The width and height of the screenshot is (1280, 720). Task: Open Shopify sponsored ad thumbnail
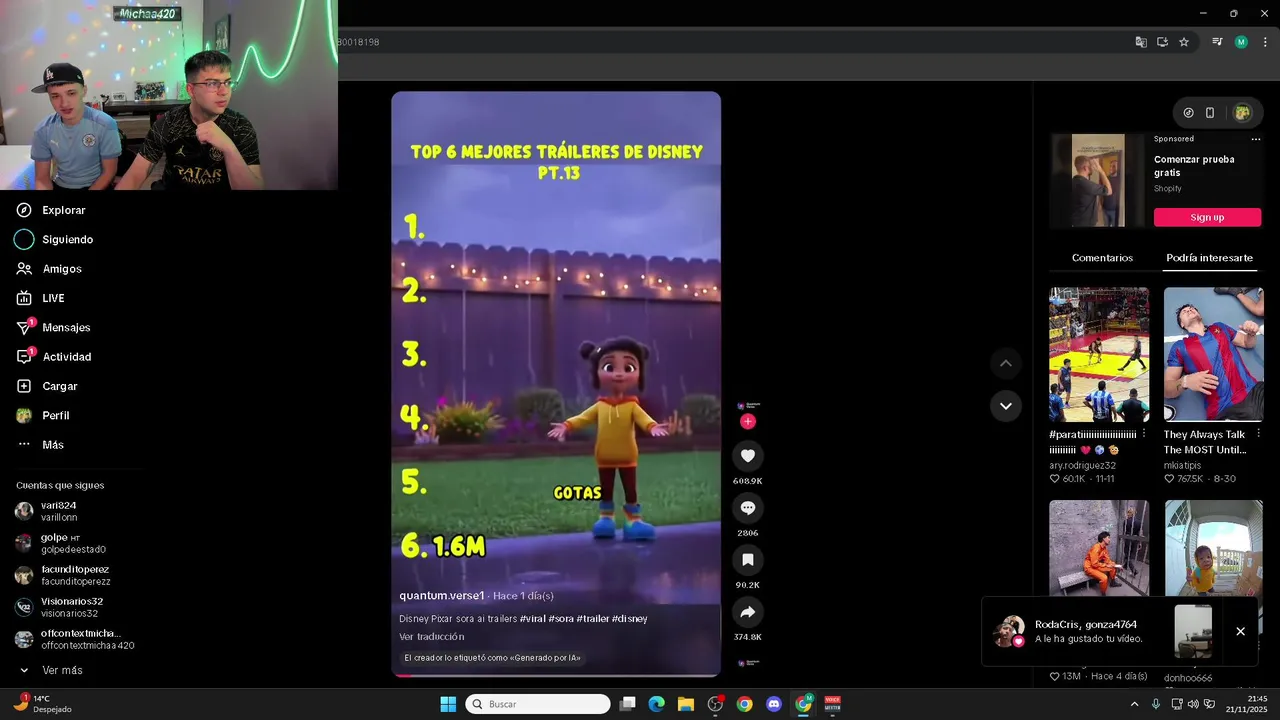click(x=1098, y=181)
